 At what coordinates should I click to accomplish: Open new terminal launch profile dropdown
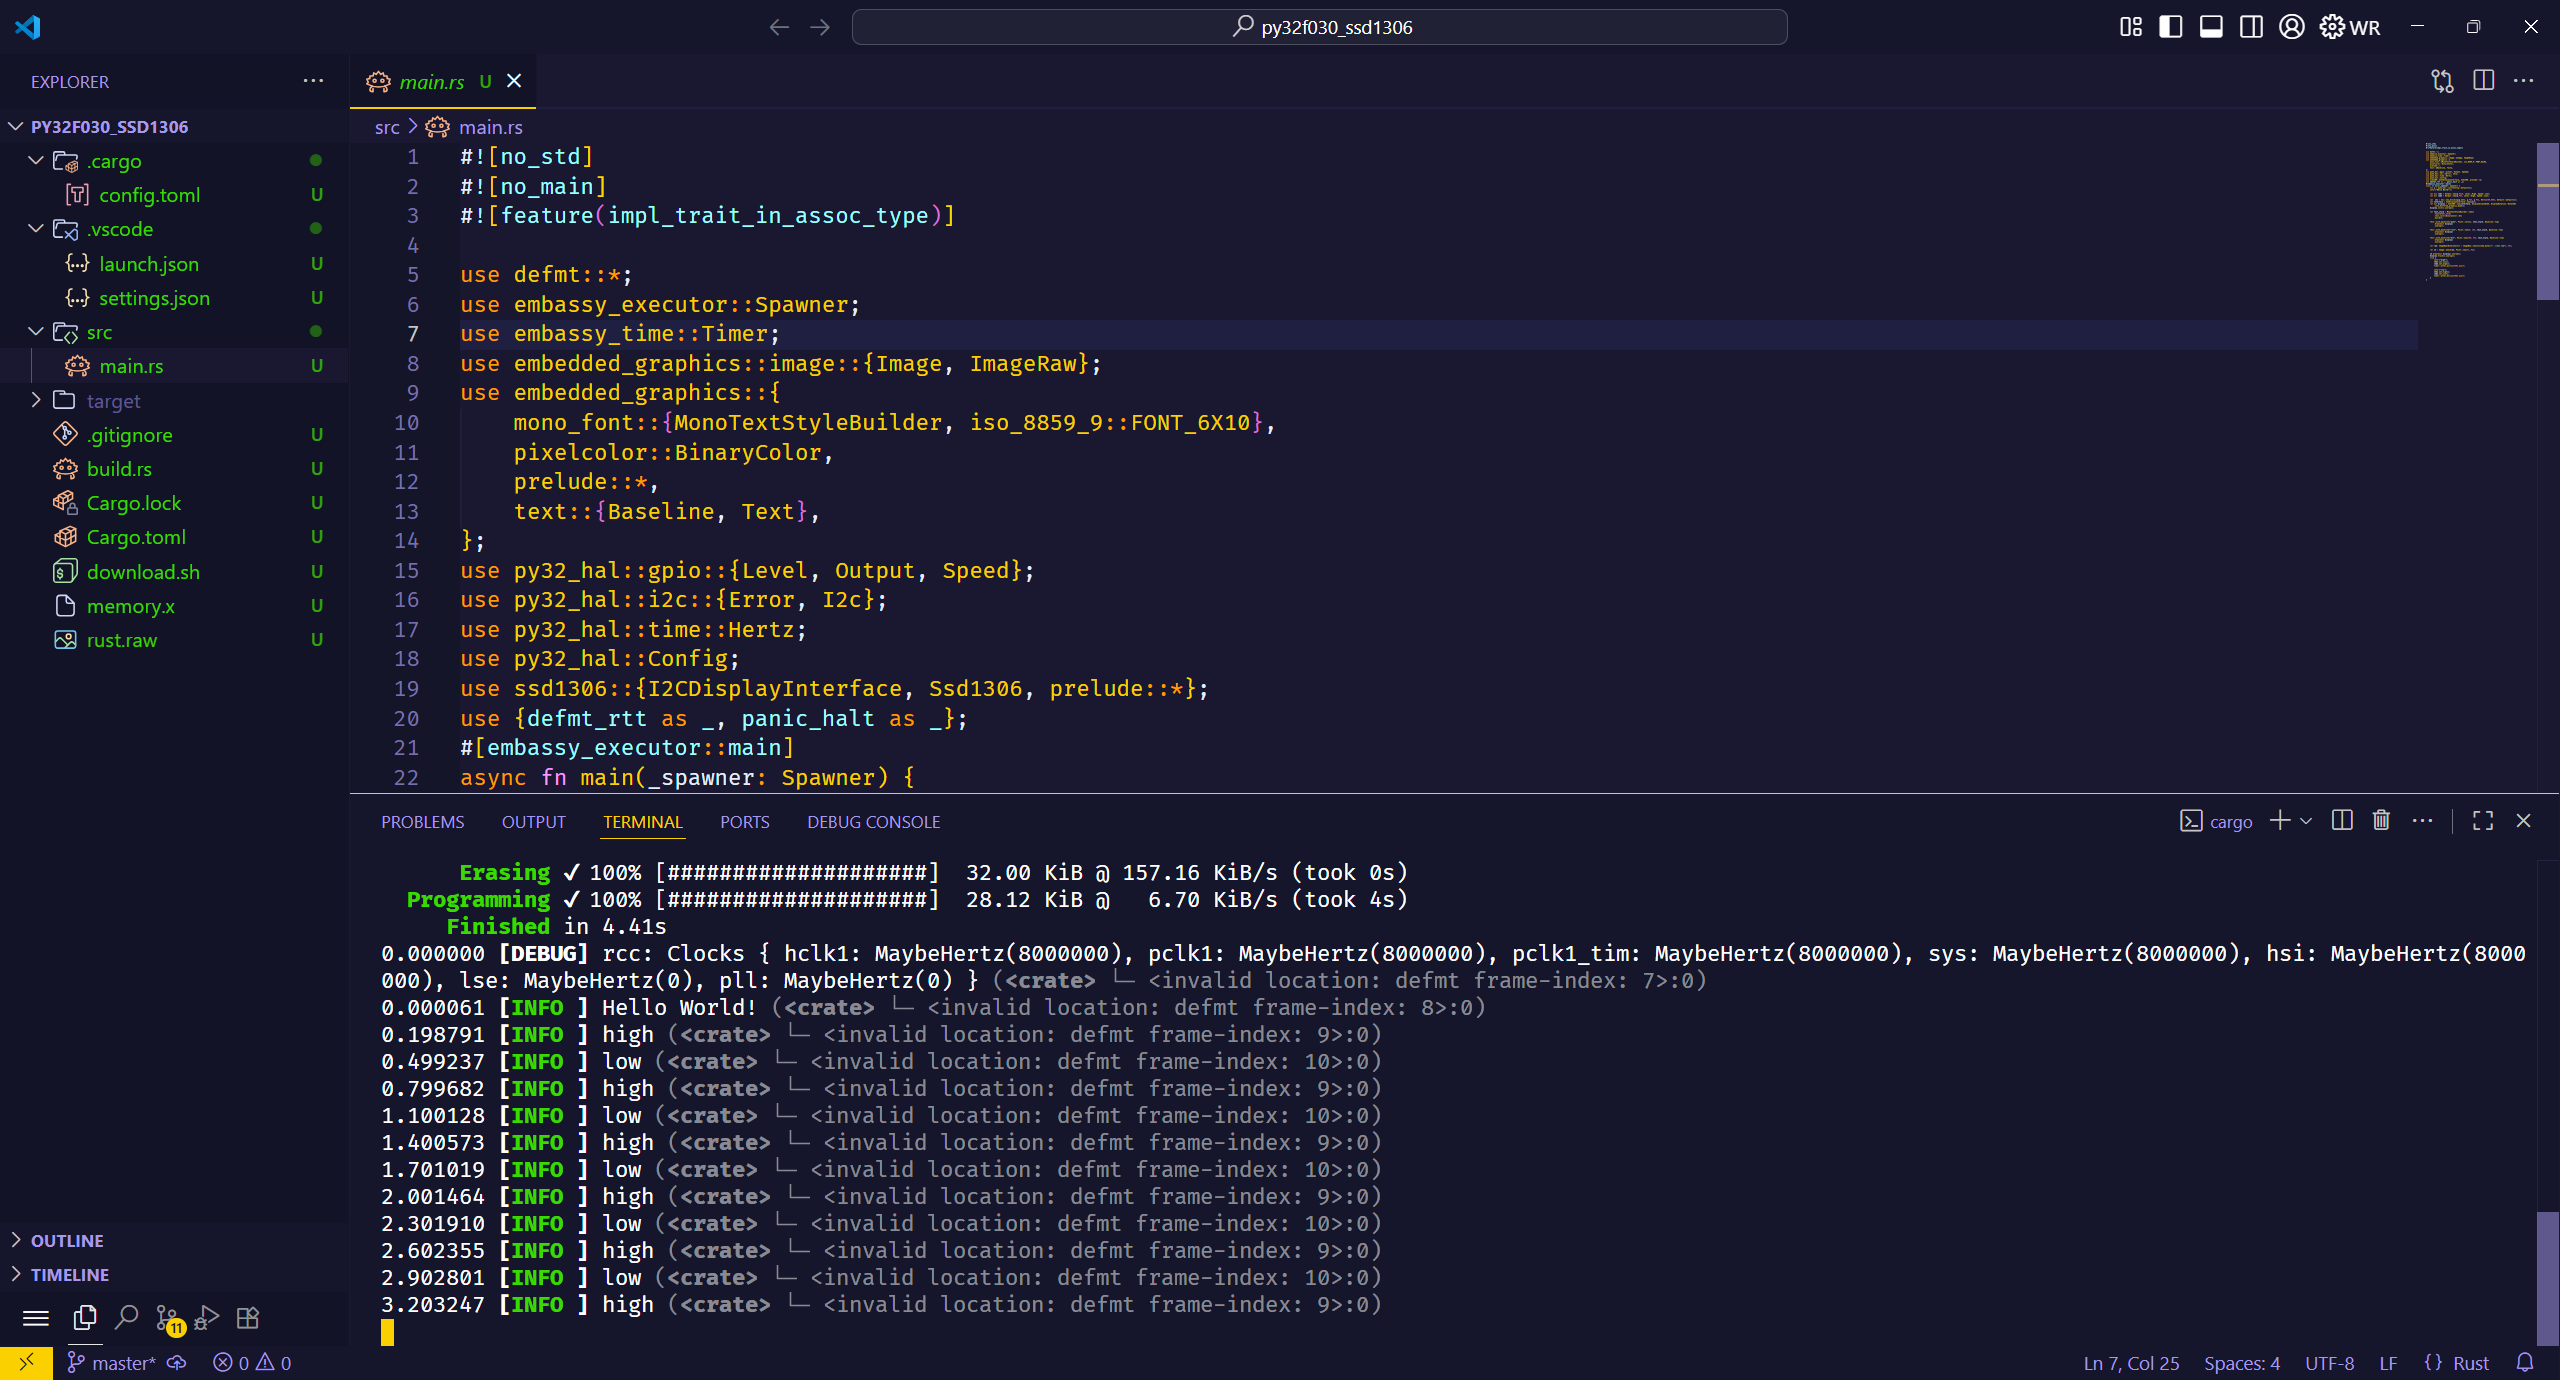coord(2306,821)
